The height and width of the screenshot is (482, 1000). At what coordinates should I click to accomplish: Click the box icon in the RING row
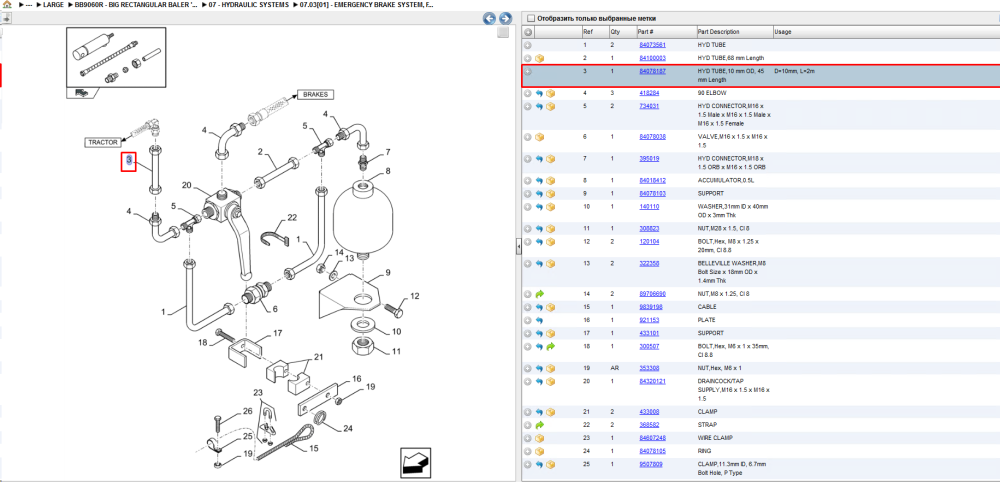[539, 451]
